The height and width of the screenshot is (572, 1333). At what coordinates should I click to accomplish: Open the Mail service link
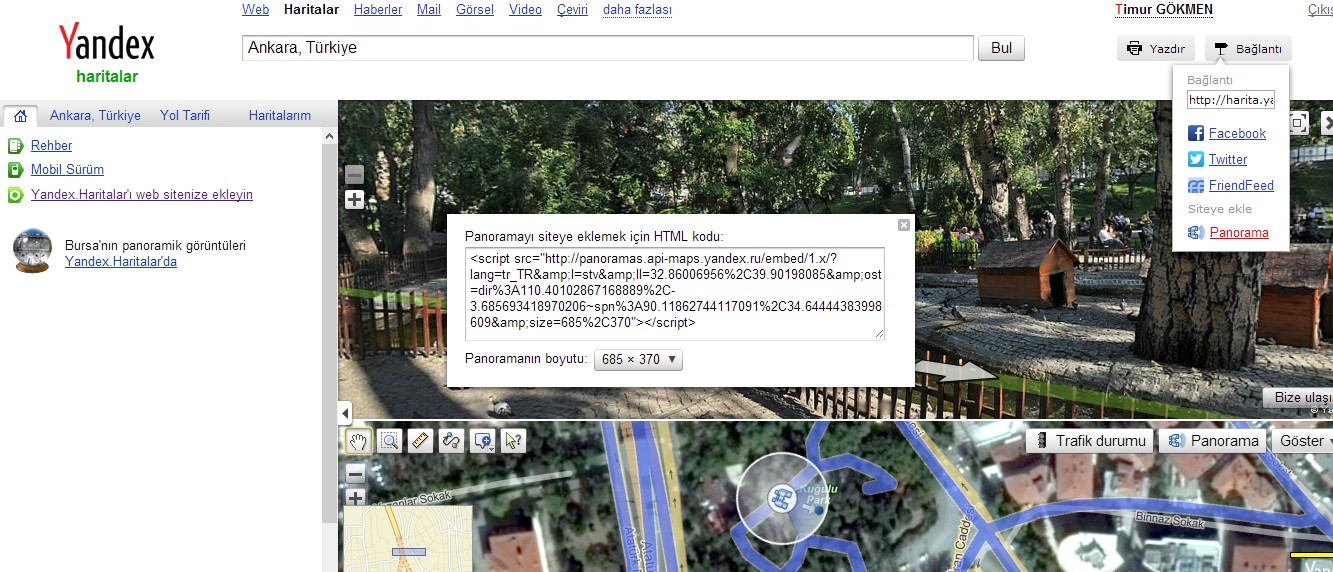(x=429, y=10)
